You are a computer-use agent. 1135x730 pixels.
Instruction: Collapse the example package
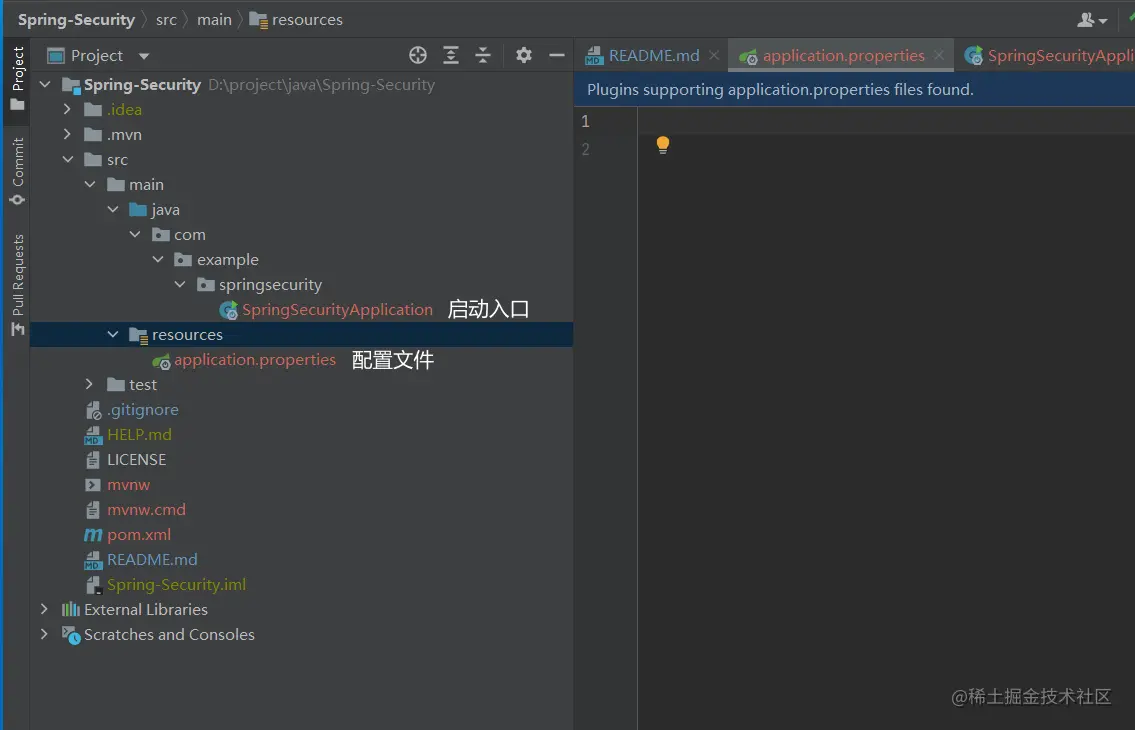pyautogui.click(x=158, y=259)
